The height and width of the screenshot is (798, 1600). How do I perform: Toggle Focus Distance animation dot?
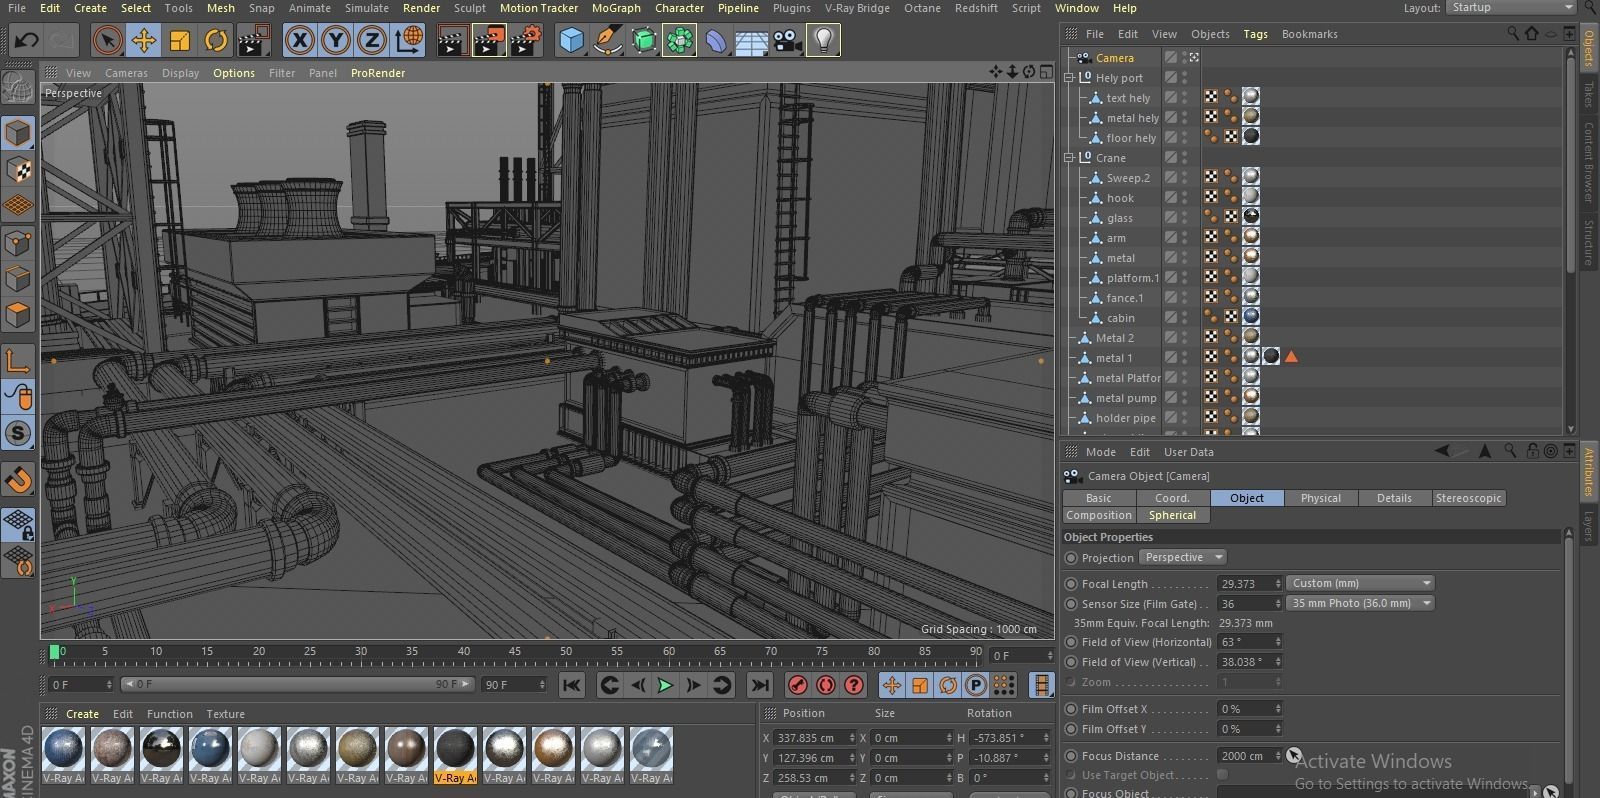click(x=1071, y=756)
